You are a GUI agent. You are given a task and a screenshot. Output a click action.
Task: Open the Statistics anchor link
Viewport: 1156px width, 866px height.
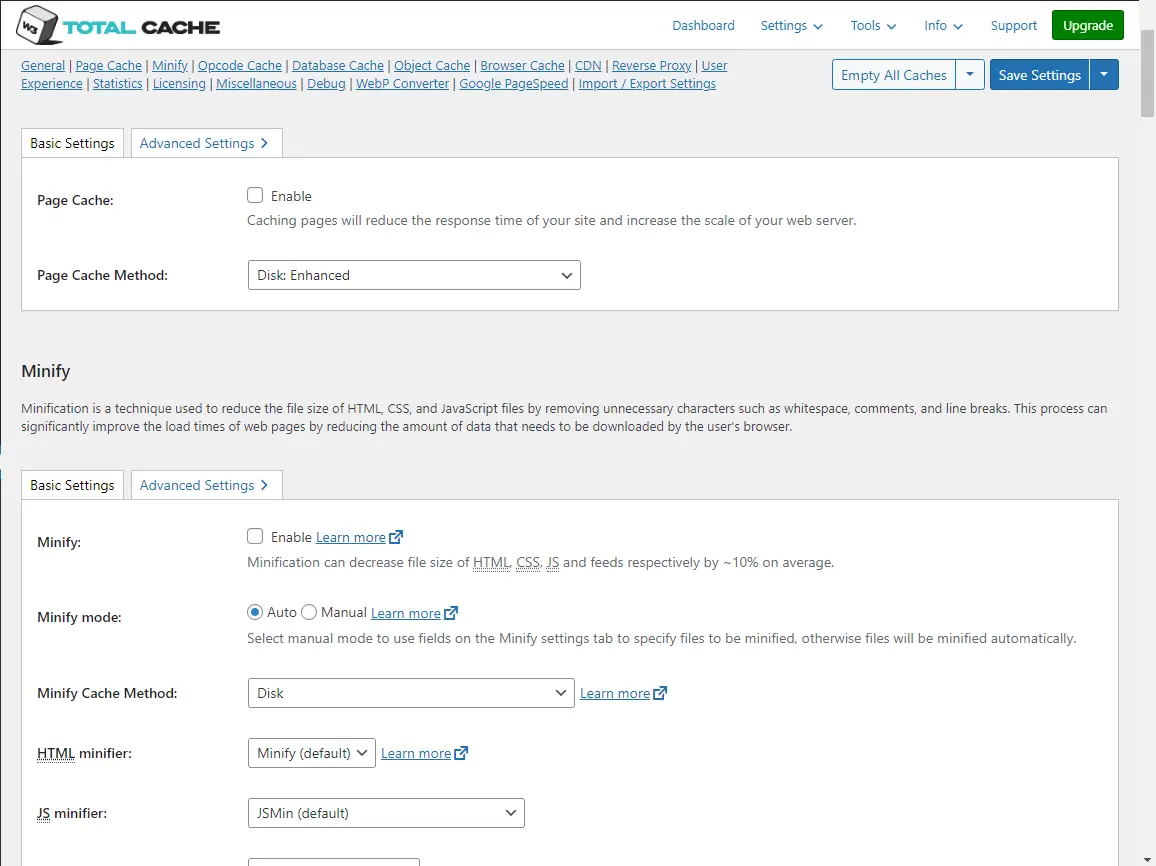117,83
